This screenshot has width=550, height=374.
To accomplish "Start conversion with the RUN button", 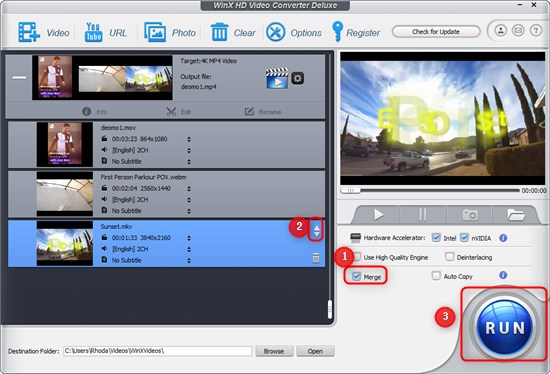I will [x=505, y=326].
